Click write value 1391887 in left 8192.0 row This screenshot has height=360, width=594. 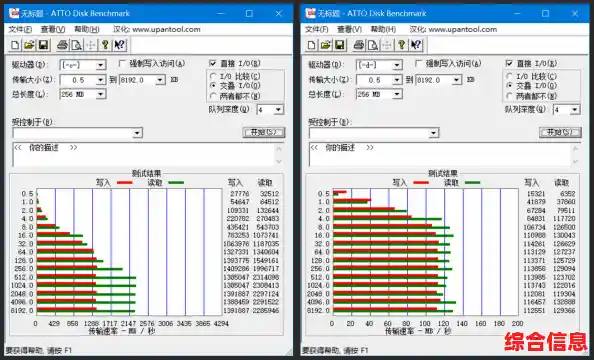[x=236, y=310]
